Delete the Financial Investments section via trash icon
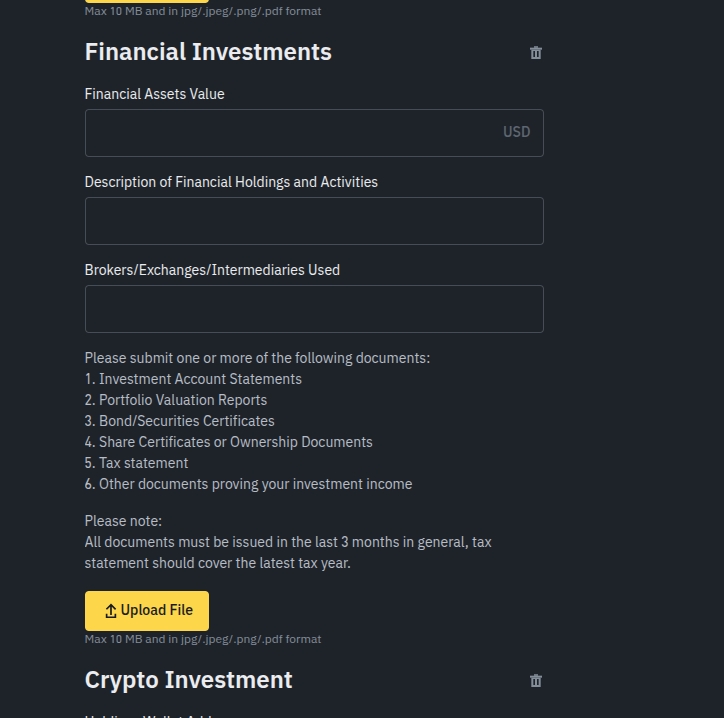 [536, 53]
